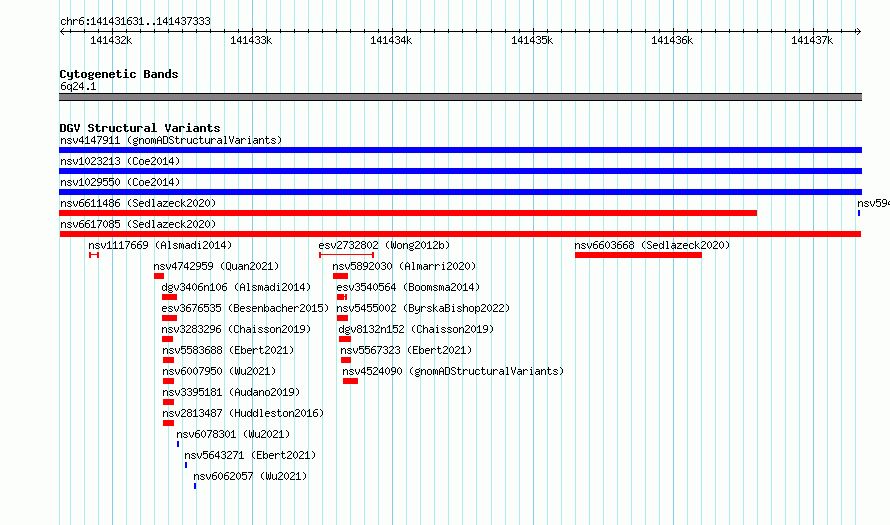This screenshot has width=890, height=525.
Task: Click the dgv8132n152 red variant block
Action: 345,339
